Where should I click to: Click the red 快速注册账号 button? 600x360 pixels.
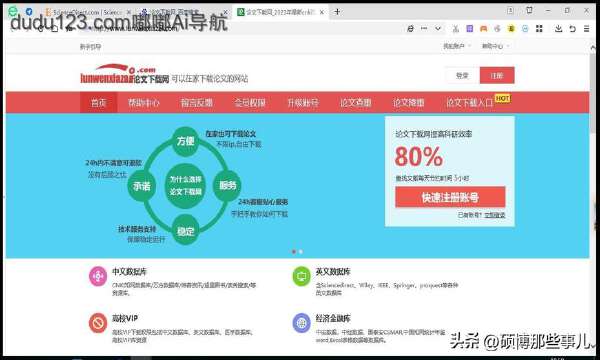click(450, 197)
